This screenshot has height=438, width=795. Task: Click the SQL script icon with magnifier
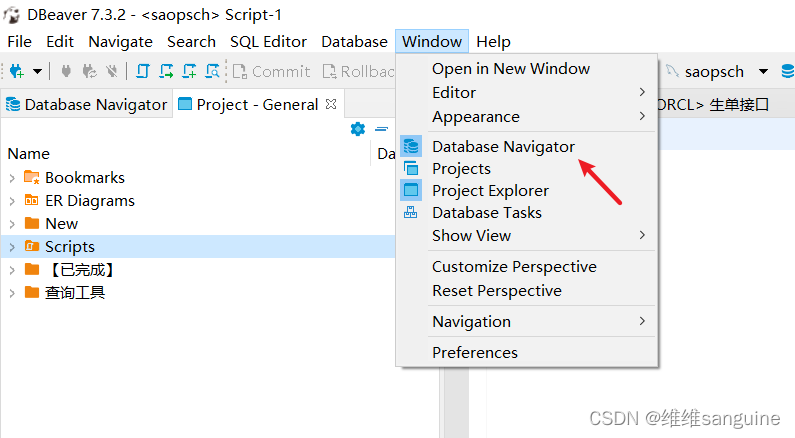point(212,71)
